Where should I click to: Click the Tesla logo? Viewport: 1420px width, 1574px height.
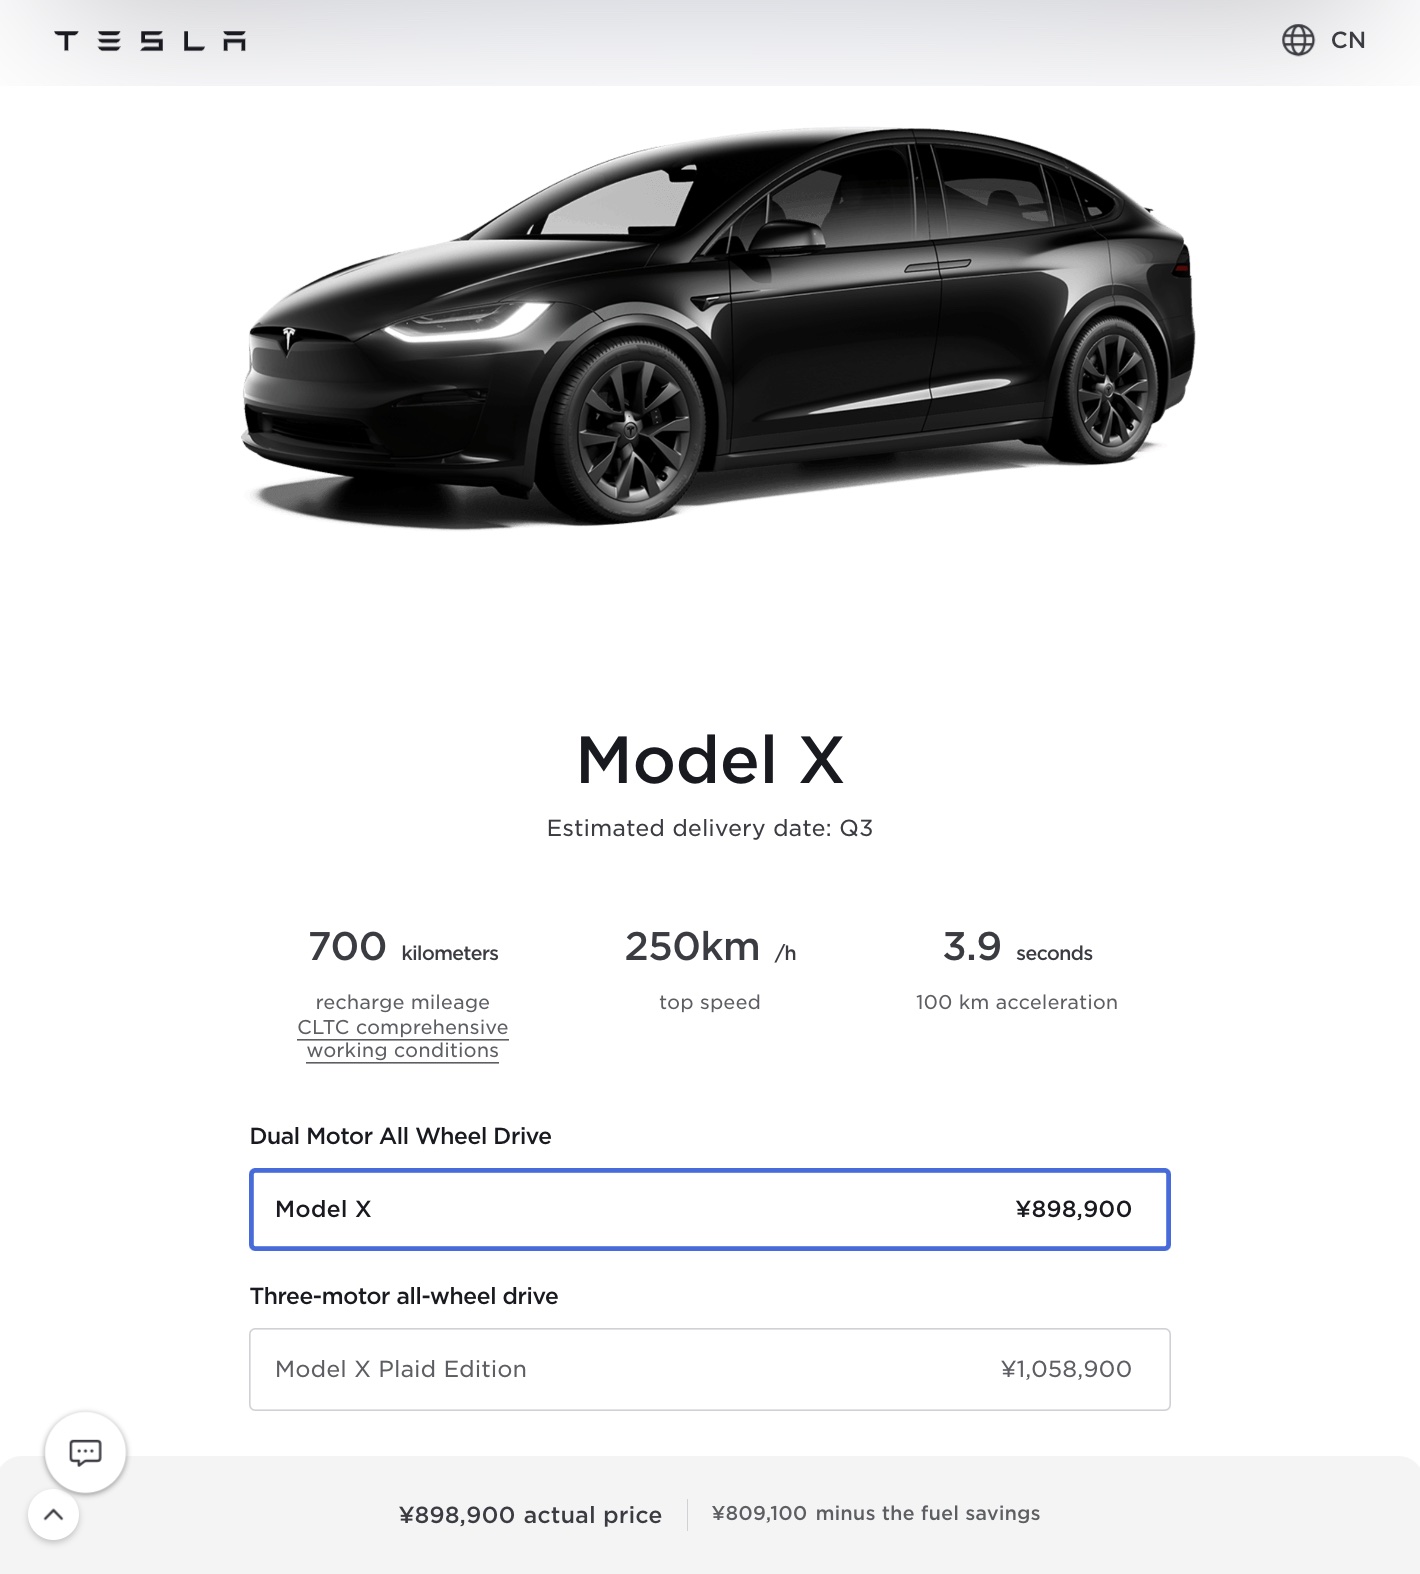(x=150, y=41)
